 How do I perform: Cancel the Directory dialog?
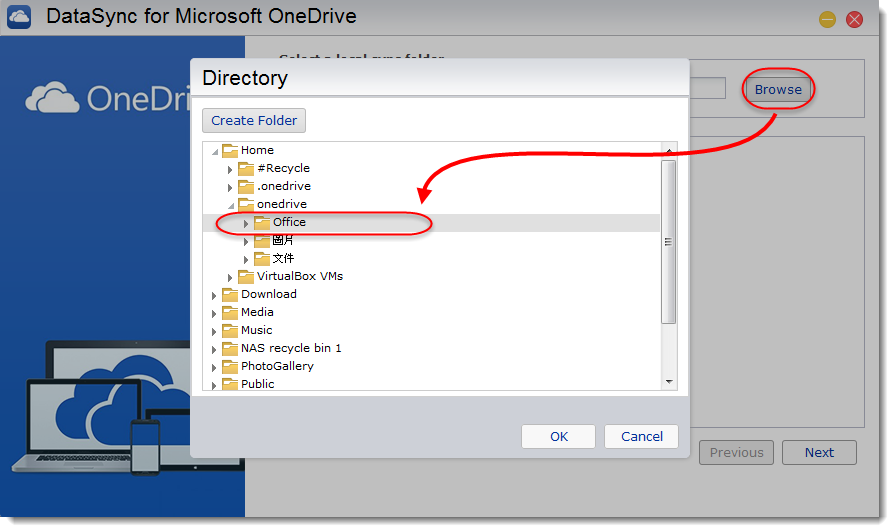point(641,436)
